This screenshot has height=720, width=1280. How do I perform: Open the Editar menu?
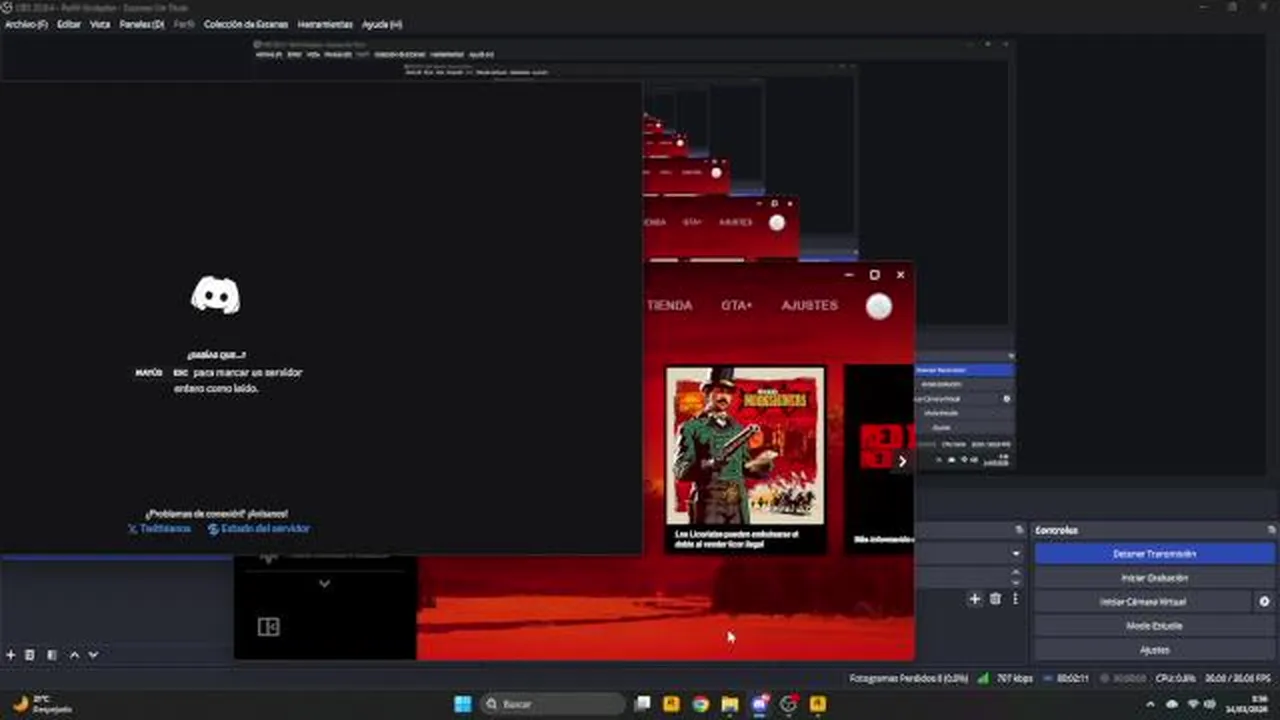pos(69,24)
